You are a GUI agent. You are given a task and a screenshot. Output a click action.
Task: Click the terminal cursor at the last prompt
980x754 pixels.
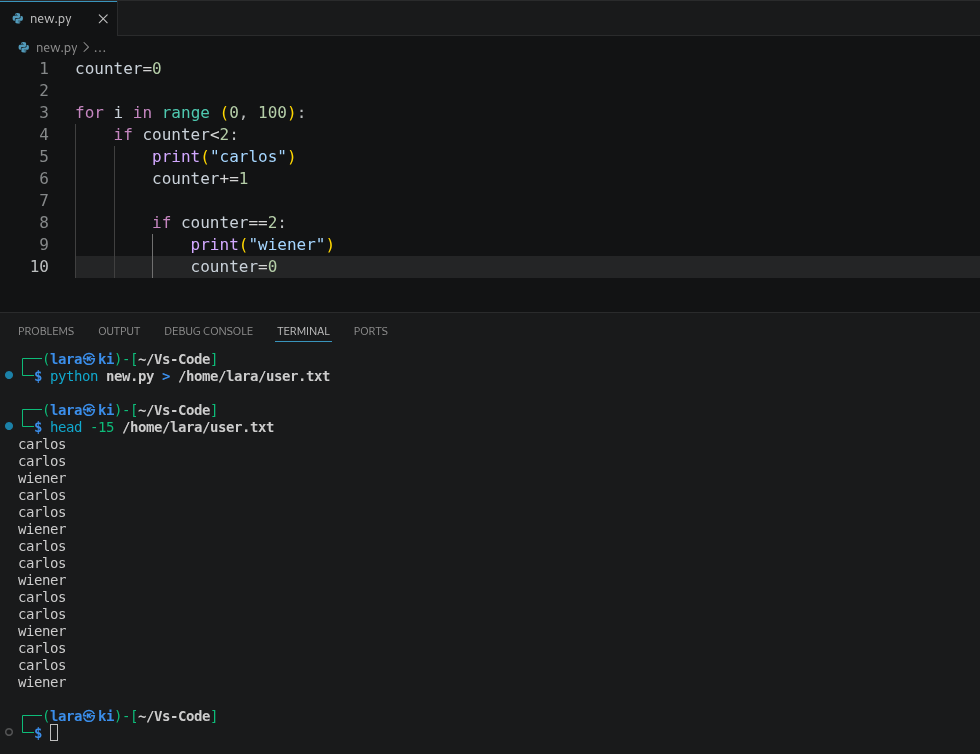click(x=54, y=733)
